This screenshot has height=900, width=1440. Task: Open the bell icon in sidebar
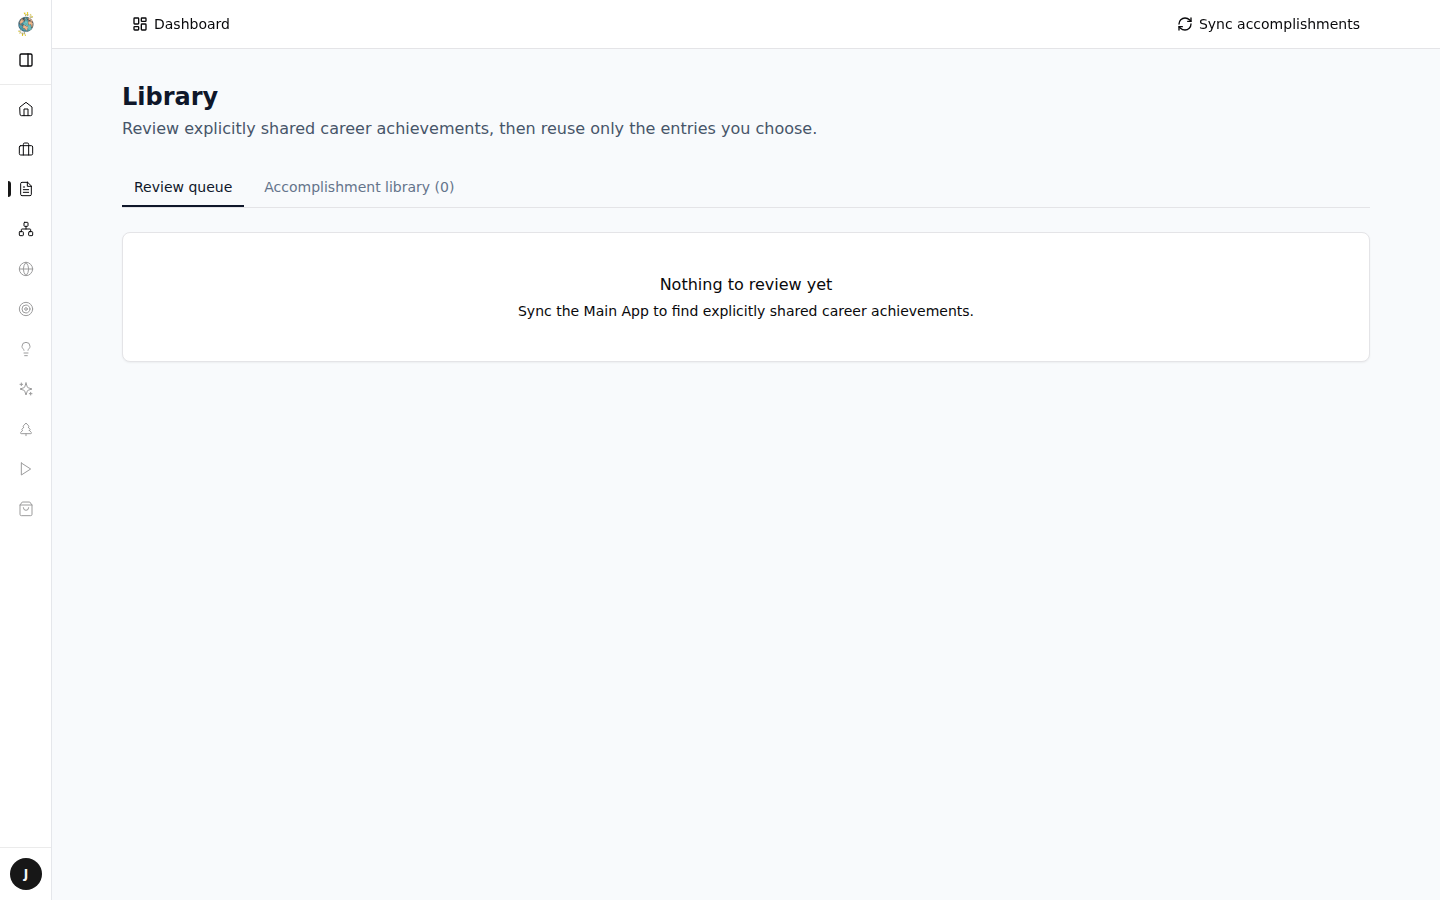pyautogui.click(x=26, y=429)
